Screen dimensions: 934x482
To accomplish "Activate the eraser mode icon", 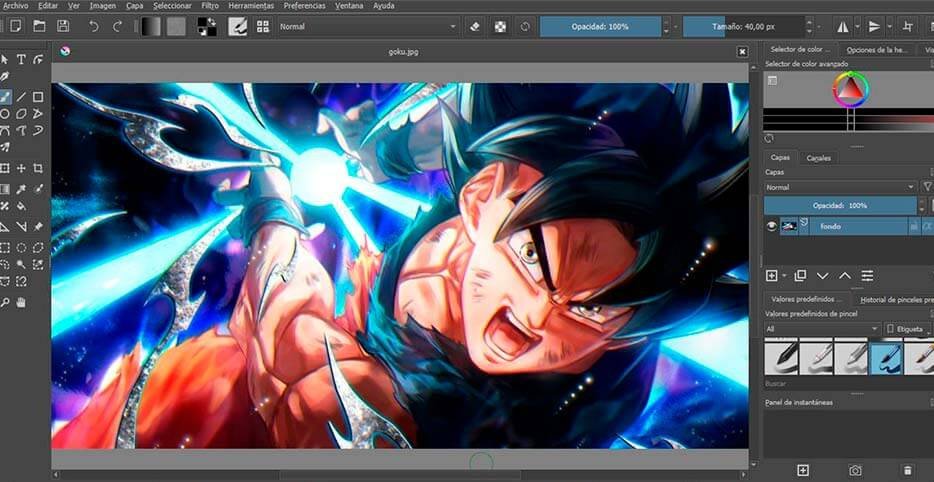I will click(475, 26).
